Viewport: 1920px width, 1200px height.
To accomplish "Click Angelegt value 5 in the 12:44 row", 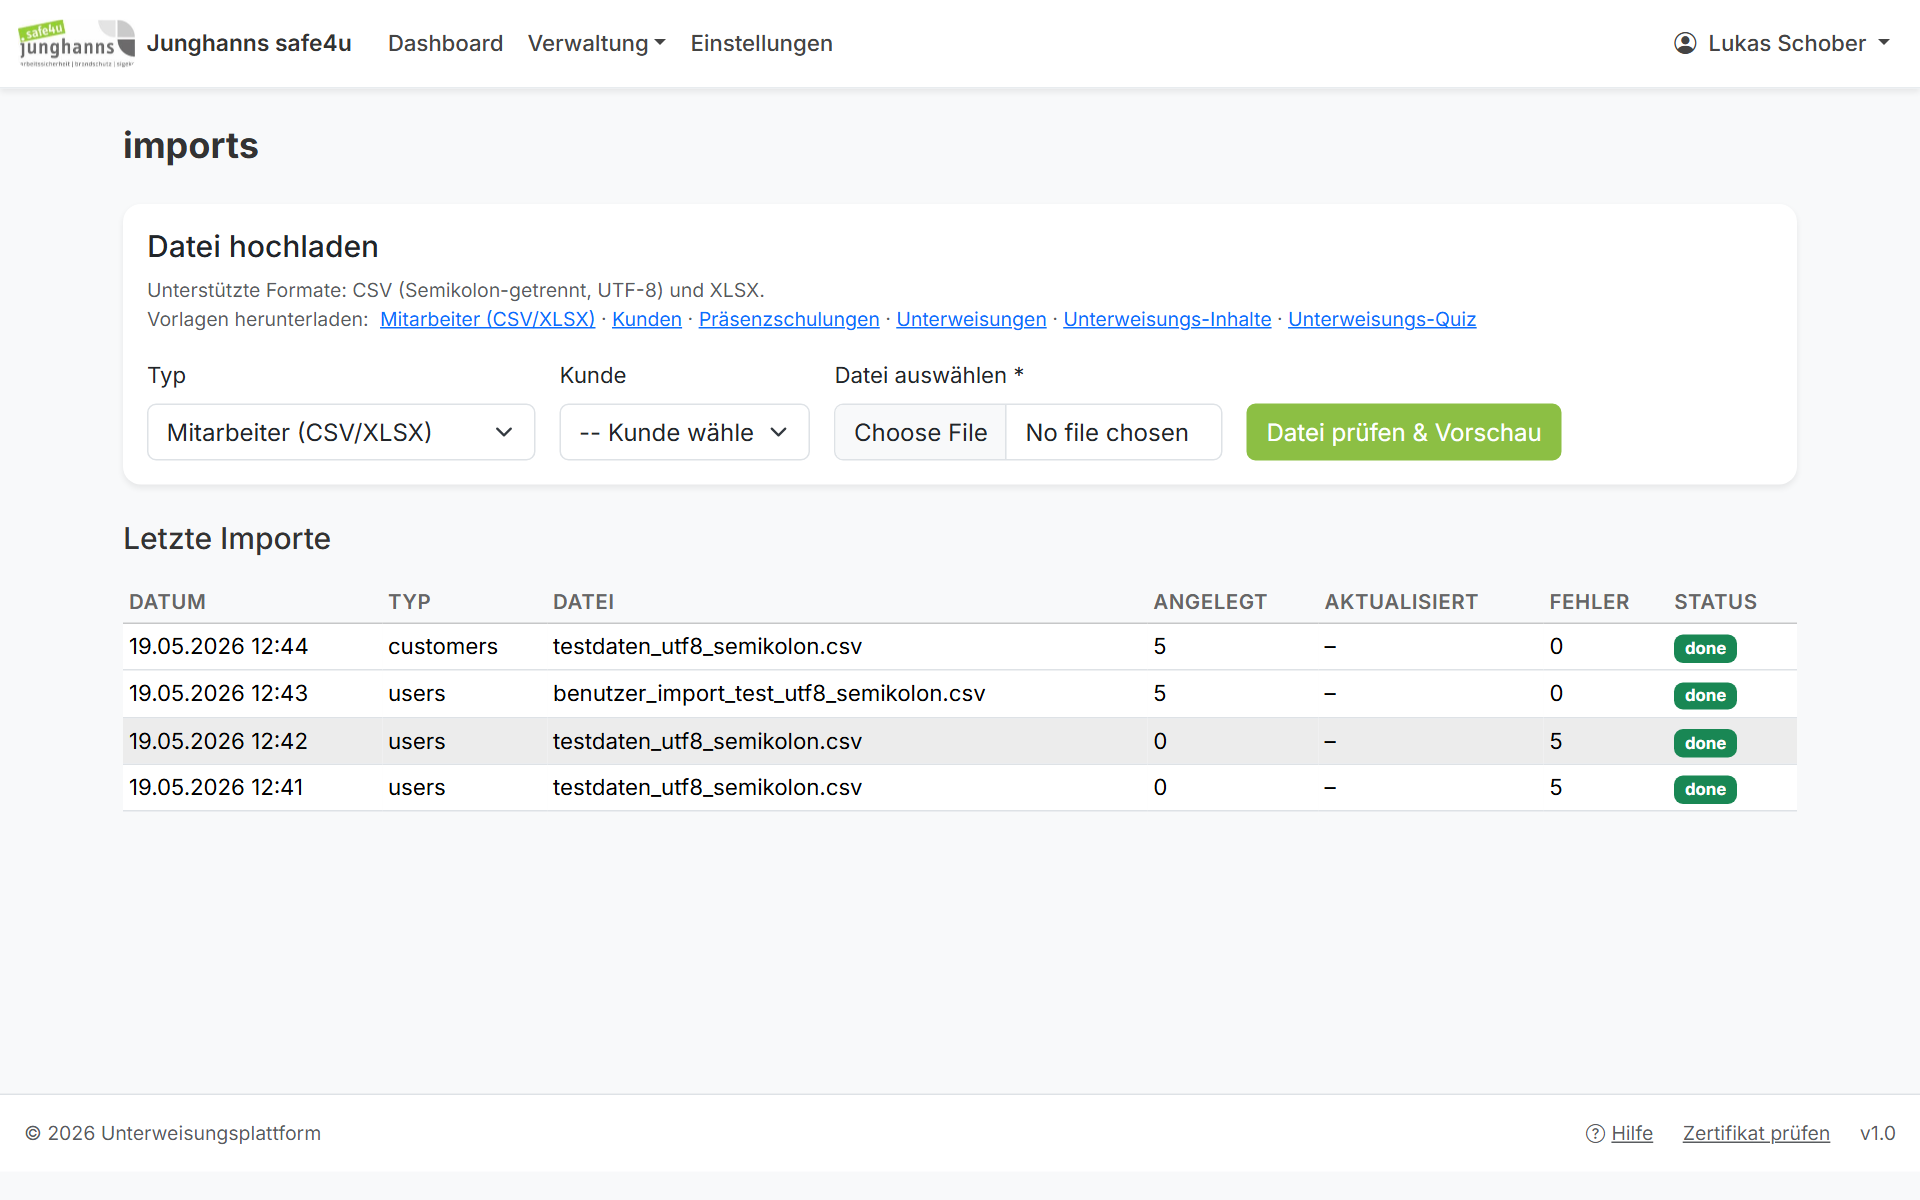I will (1160, 646).
